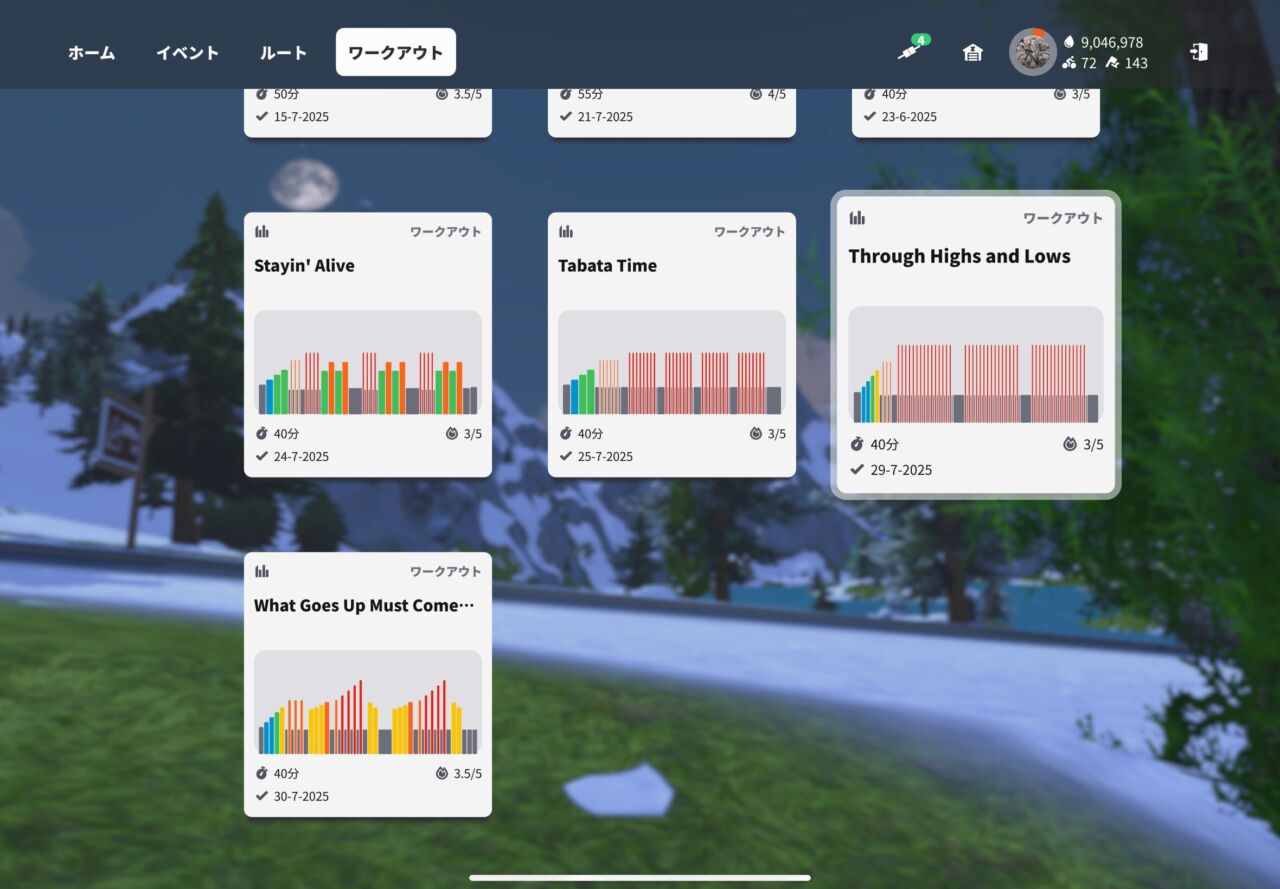This screenshot has width=1280, height=889.
Task: Click stopwatch icon on Tabata Time card
Action: [x=566, y=434]
